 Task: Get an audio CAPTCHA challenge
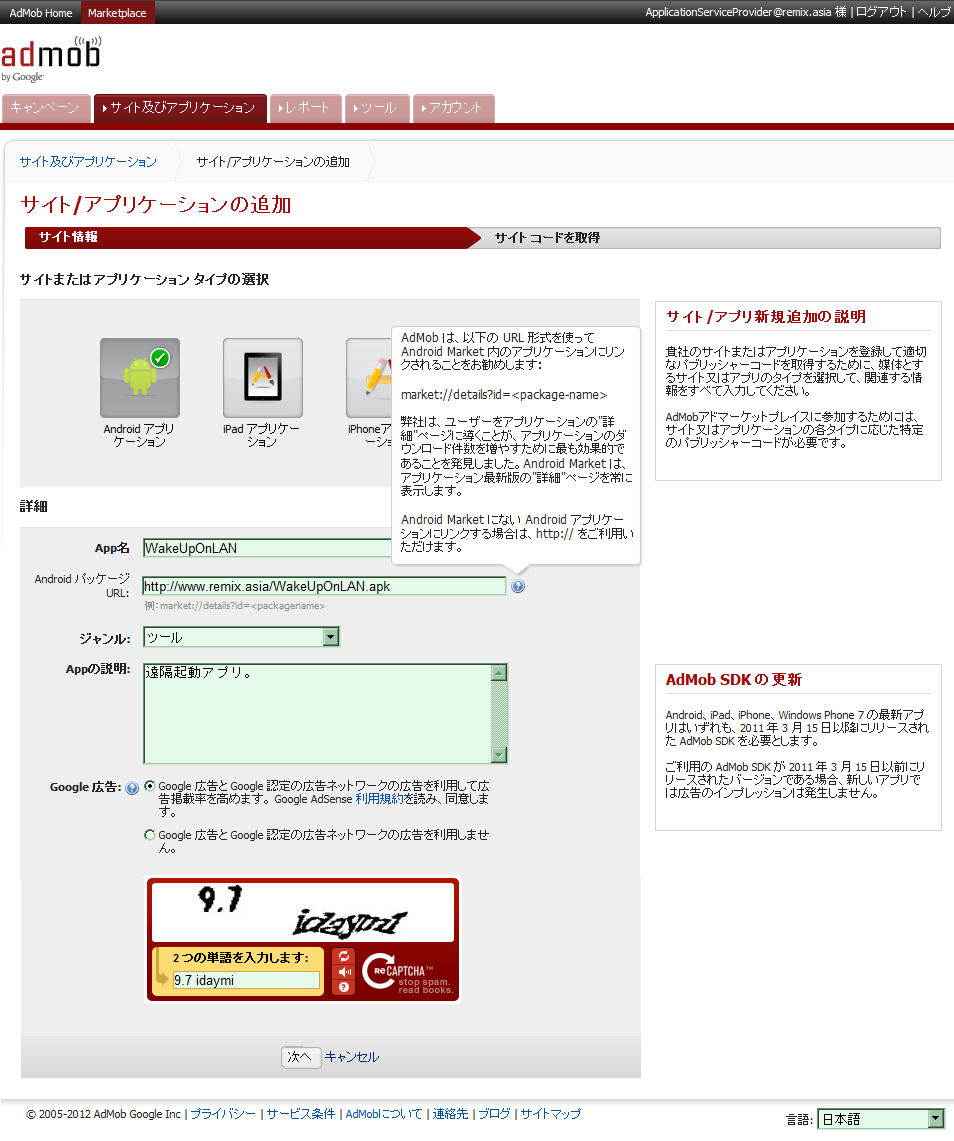[x=343, y=971]
